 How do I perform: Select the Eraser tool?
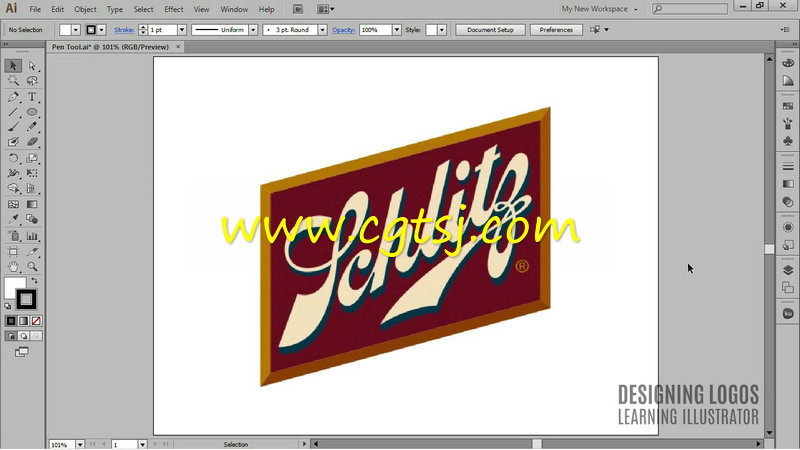[32, 142]
